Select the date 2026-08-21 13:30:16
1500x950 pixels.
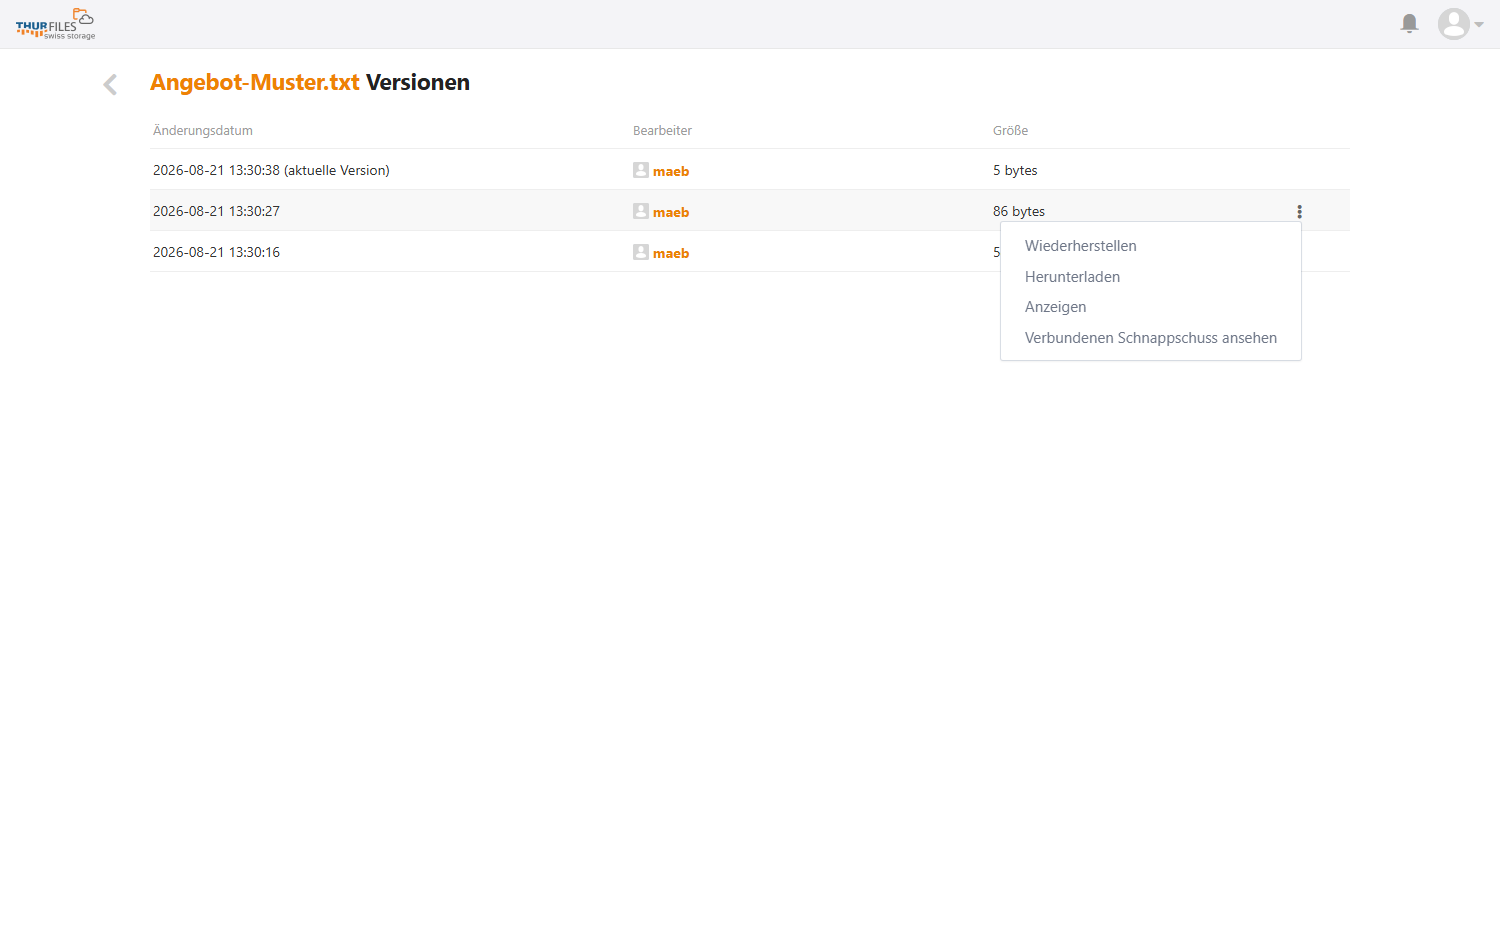pyautogui.click(x=216, y=252)
